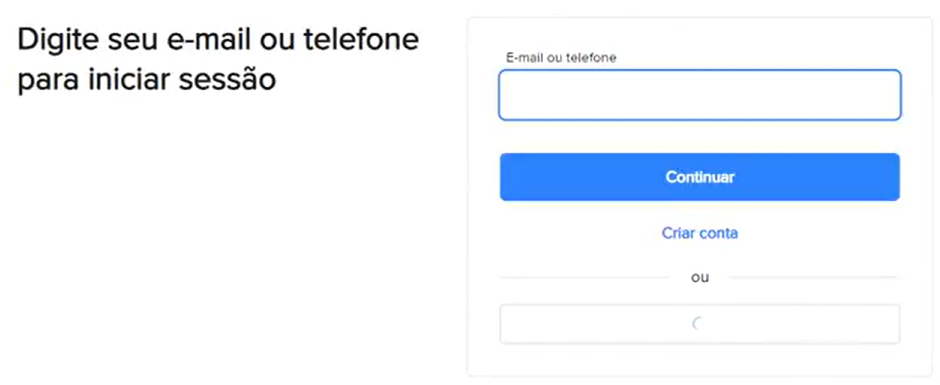The height and width of the screenshot is (385, 940).
Task: Click the 'para iniciar sessão' heading line
Action: [147, 79]
